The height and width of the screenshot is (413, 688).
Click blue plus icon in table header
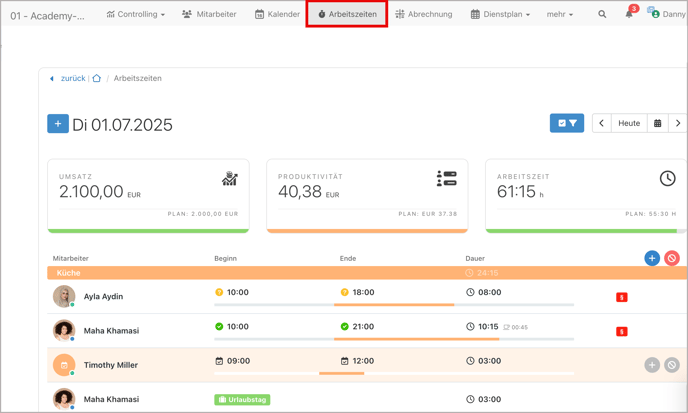pos(652,258)
